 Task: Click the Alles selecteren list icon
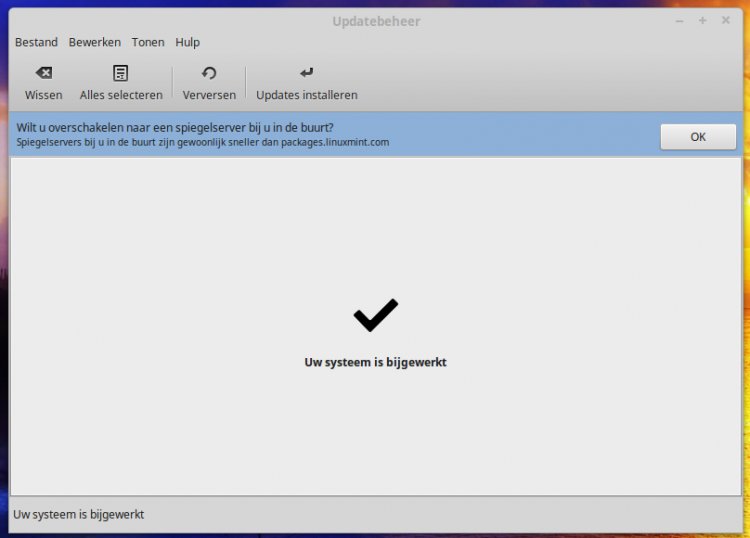click(x=121, y=73)
